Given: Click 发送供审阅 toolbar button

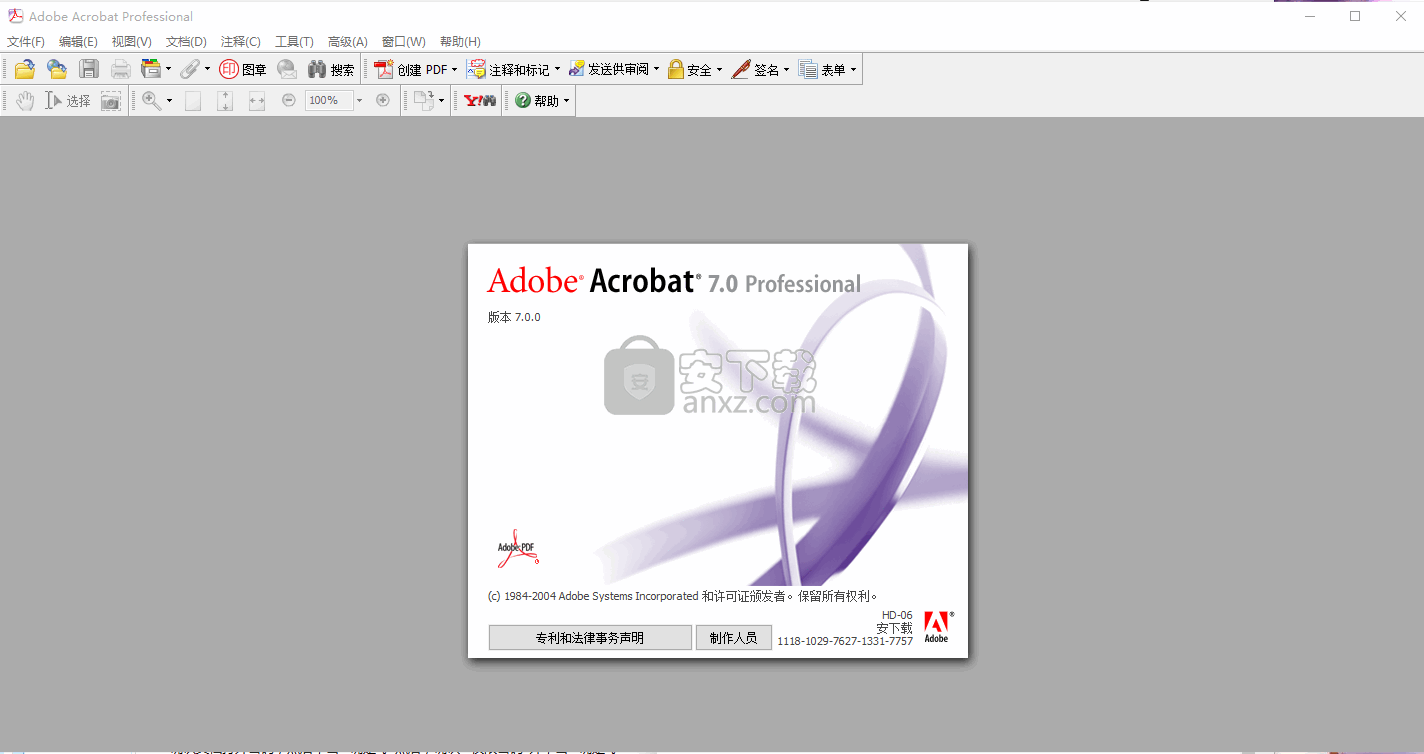Looking at the screenshot, I should coord(609,69).
